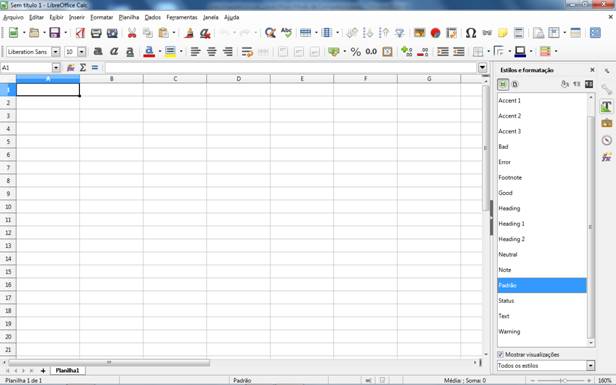The height and width of the screenshot is (385, 616).
Task: Toggle the Mostrar visualizações checkbox
Action: [x=500, y=354]
